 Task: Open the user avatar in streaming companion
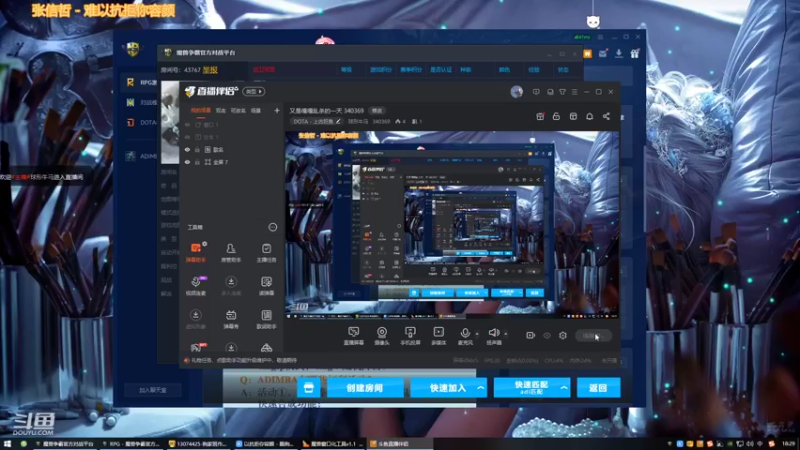[x=516, y=92]
